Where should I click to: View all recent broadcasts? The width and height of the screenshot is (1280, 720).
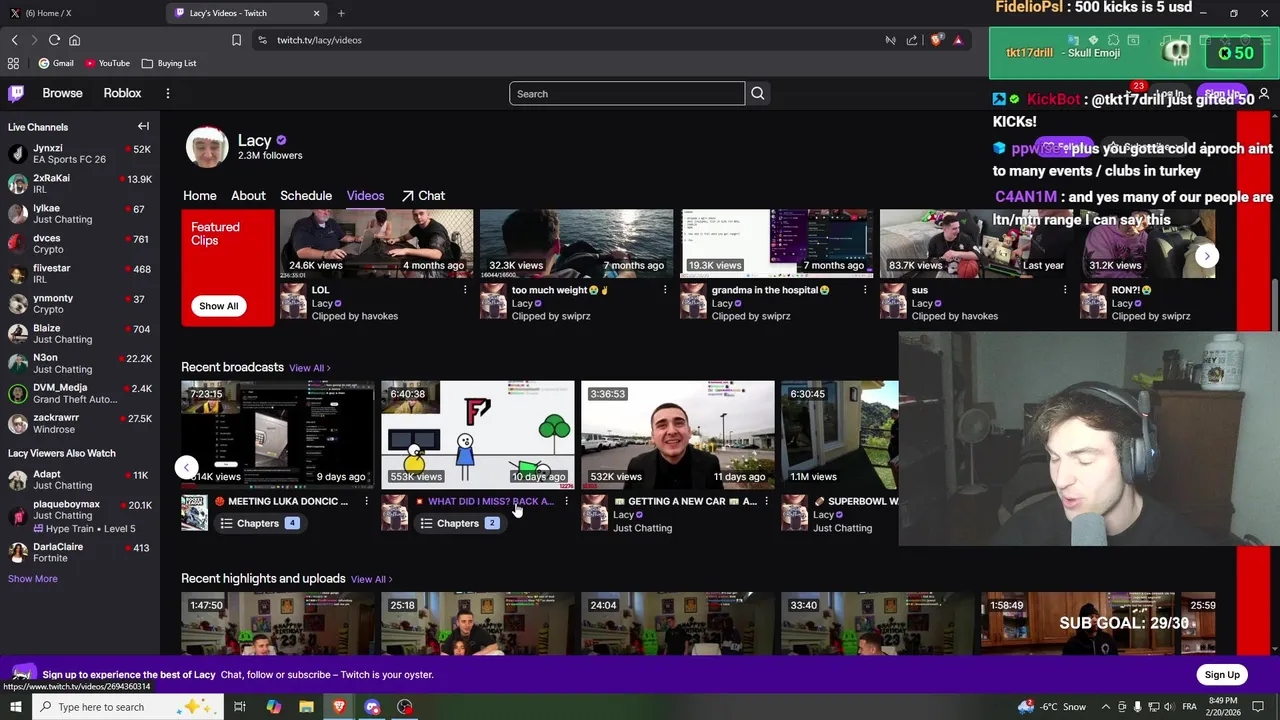pyautogui.click(x=310, y=368)
